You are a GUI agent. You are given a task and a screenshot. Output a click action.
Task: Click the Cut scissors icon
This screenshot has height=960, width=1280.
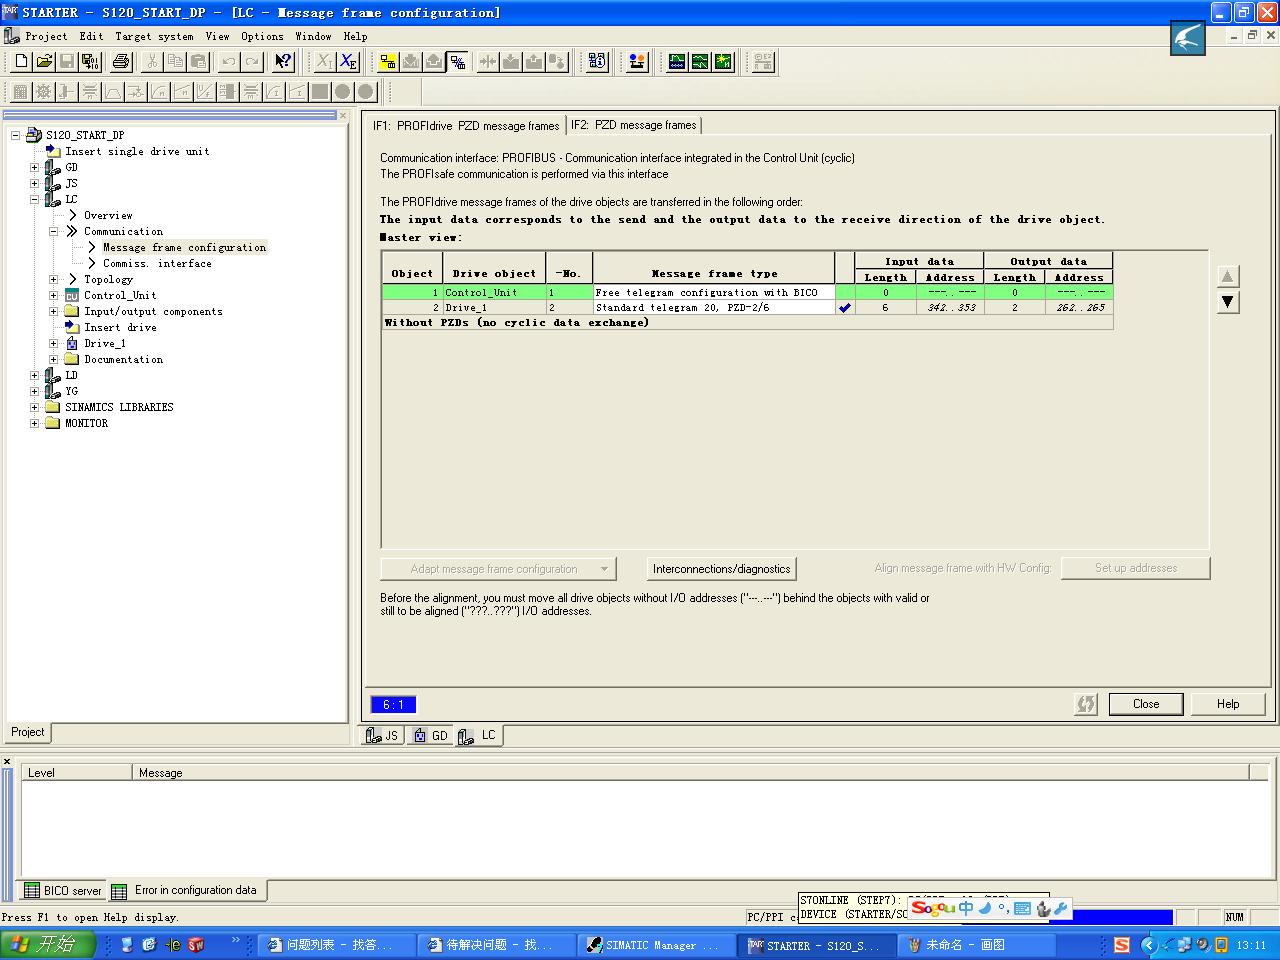point(152,62)
